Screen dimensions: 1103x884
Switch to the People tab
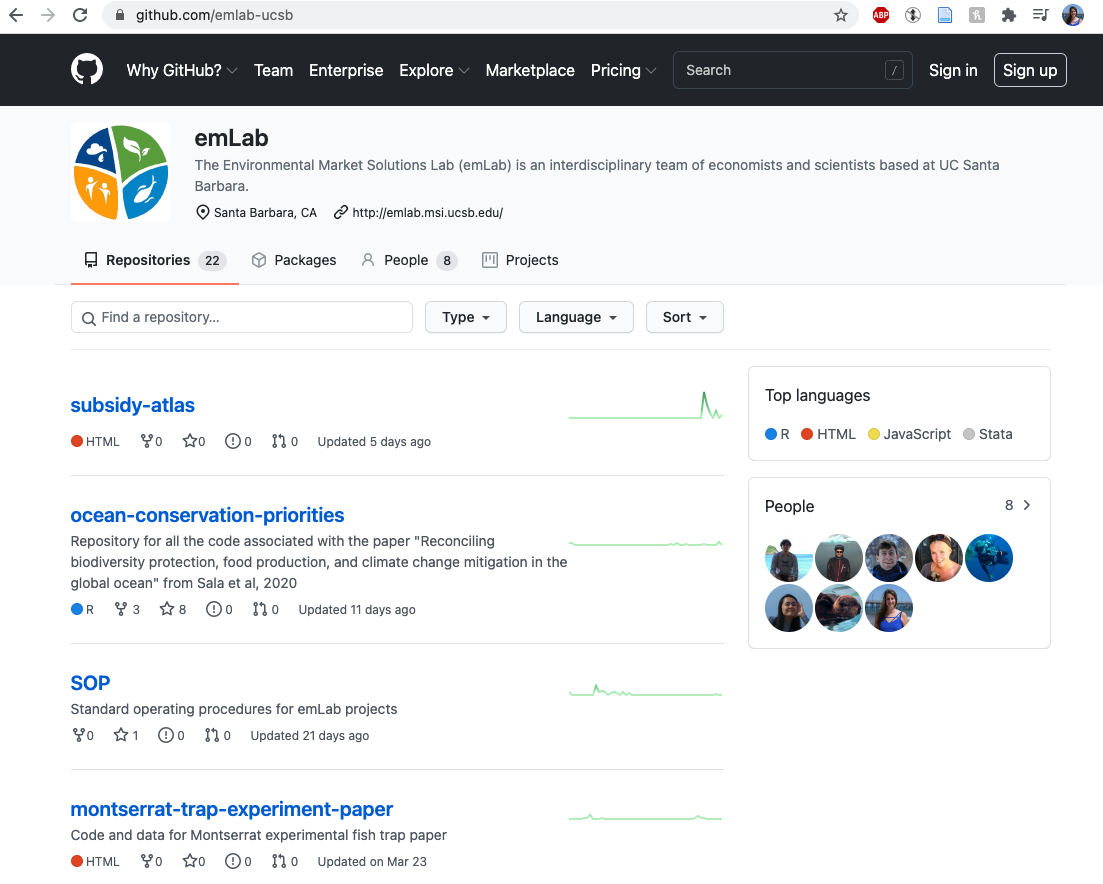(409, 260)
